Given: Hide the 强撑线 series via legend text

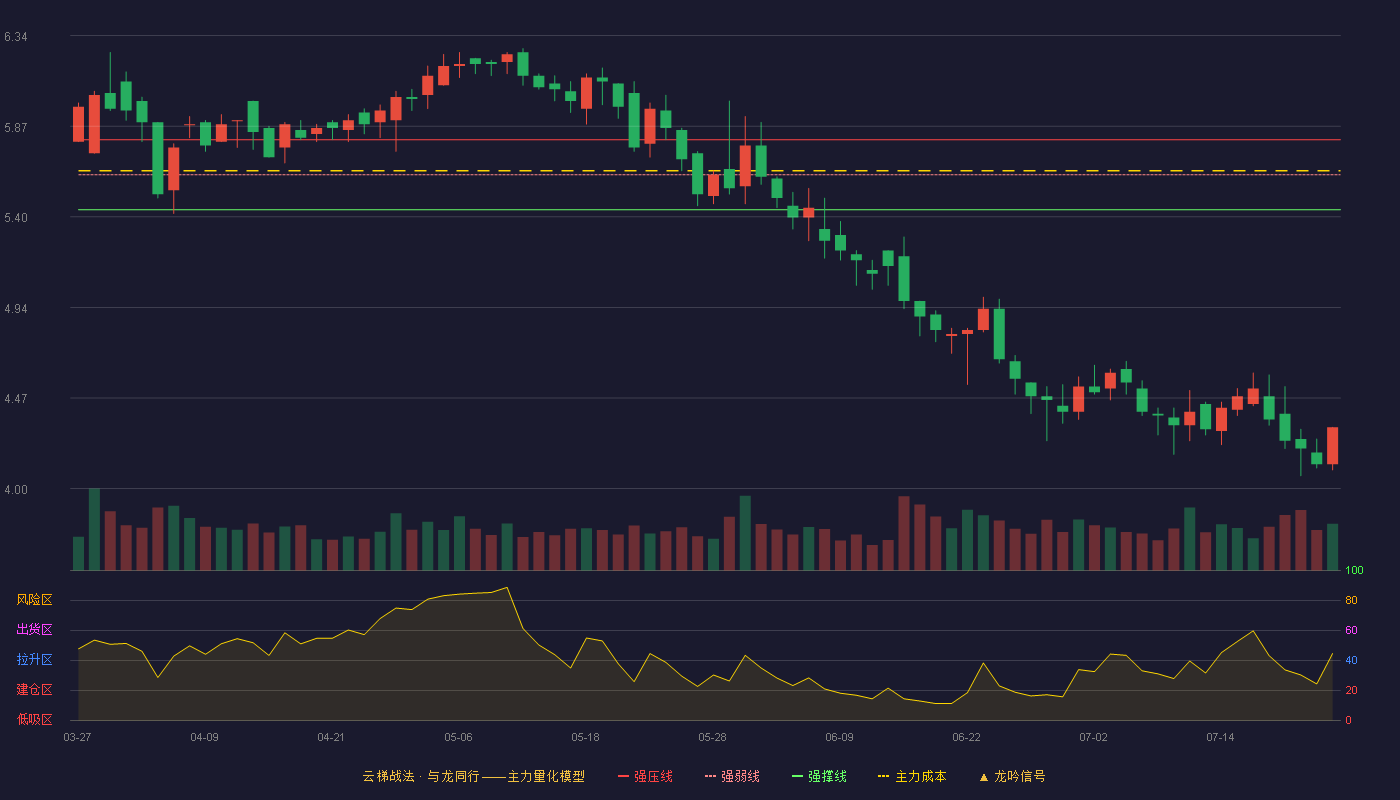Looking at the screenshot, I should point(827,776).
